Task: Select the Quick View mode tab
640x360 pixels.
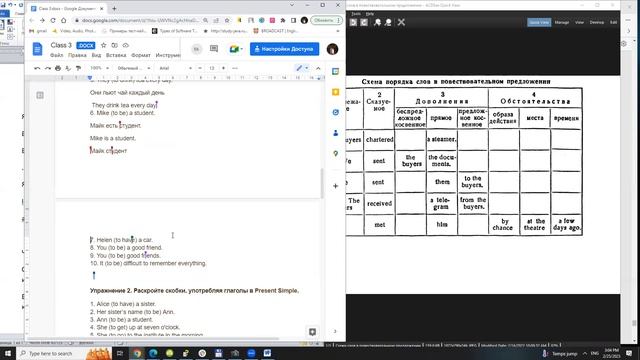Action: coord(539,22)
